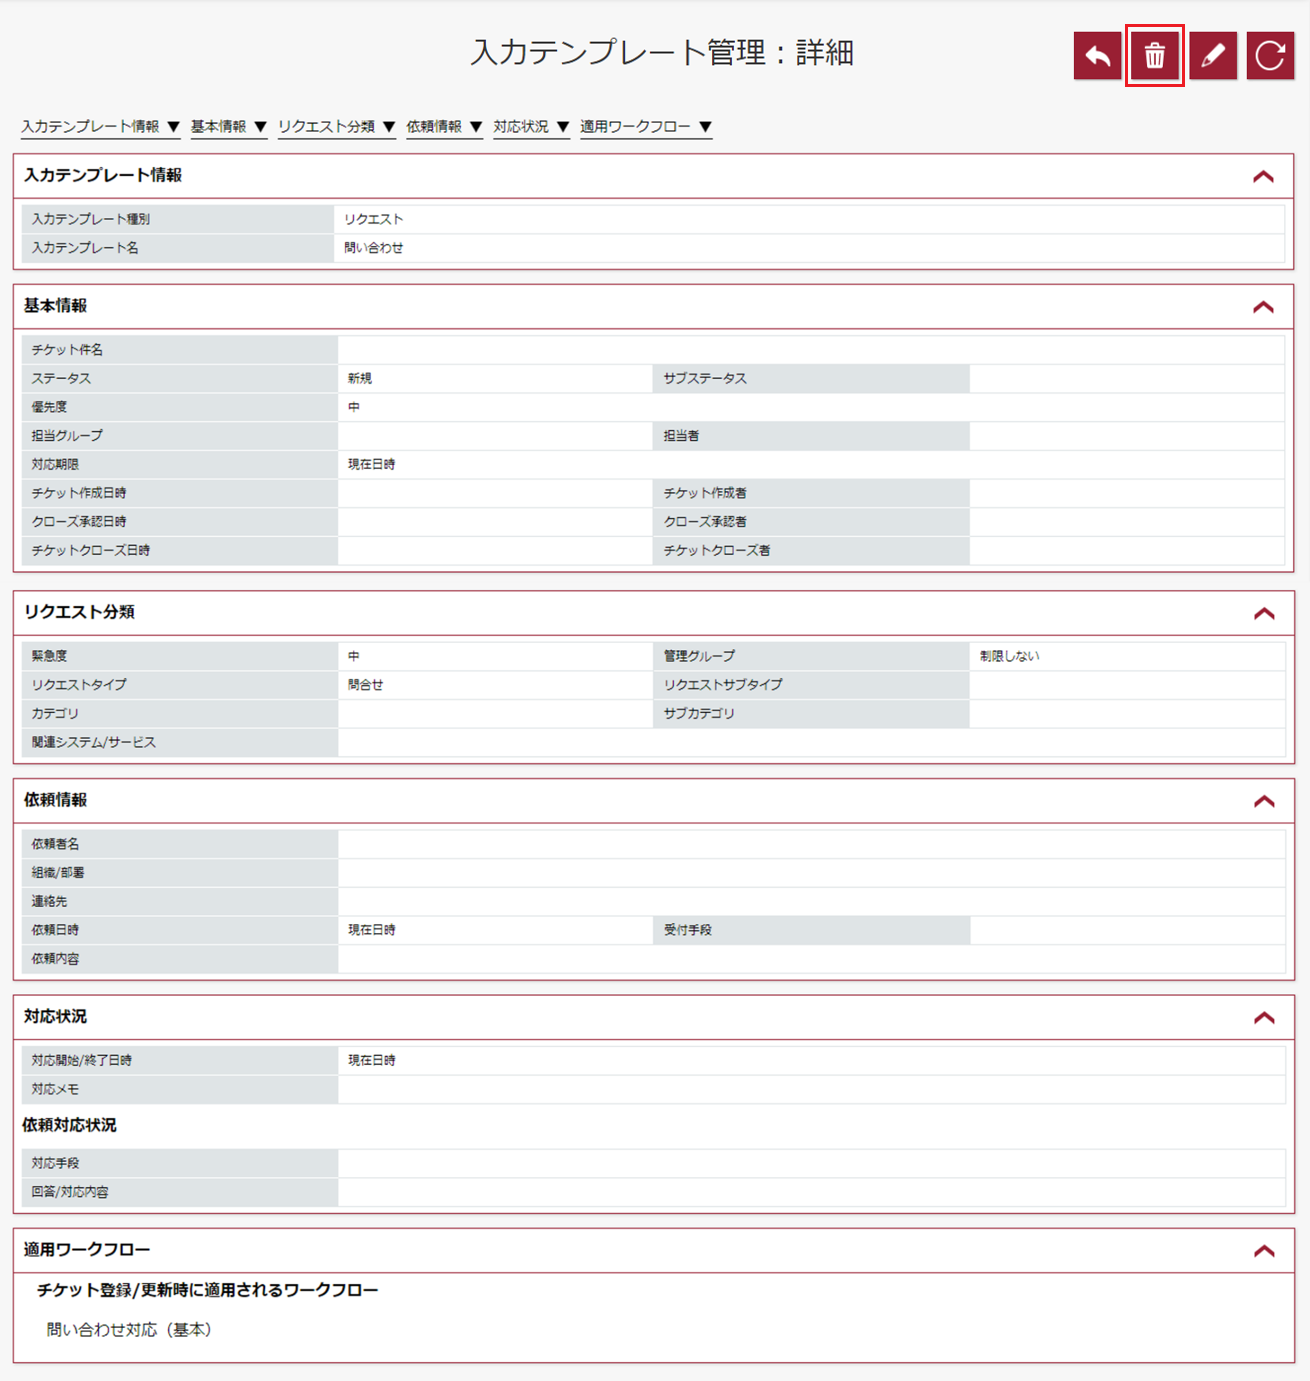
Task: Click the 受付手段 label
Action: pyautogui.click(x=687, y=930)
